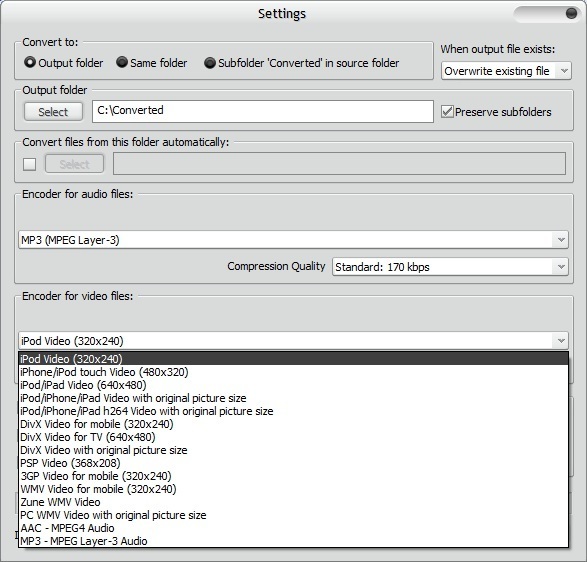Select 'Zune WMV Video' encoder
The width and height of the screenshot is (587, 562).
pos(294,502)
